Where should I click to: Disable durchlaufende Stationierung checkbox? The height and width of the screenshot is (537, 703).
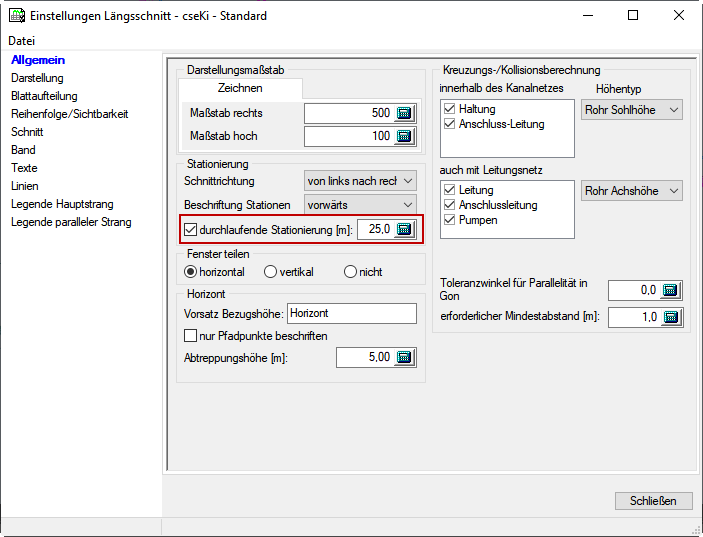coord(192,230)
